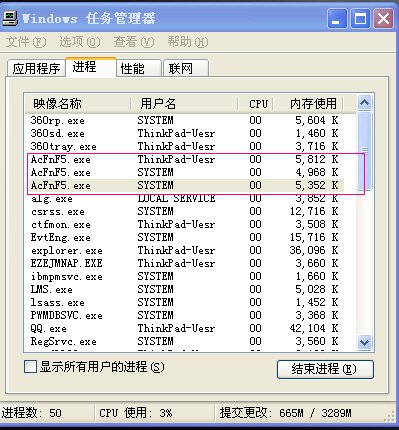Click LOCAL SERVICE user name cell
399x430 pixels.
click(x=176, y=199)
